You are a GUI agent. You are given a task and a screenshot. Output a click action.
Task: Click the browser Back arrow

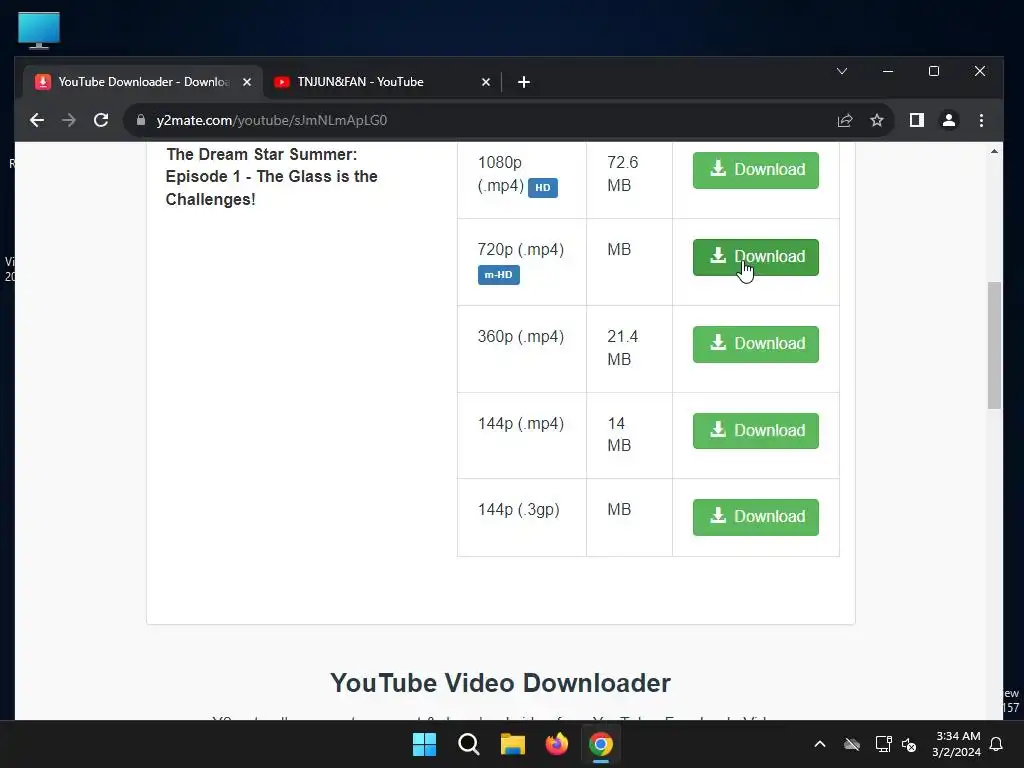point(37,120)
